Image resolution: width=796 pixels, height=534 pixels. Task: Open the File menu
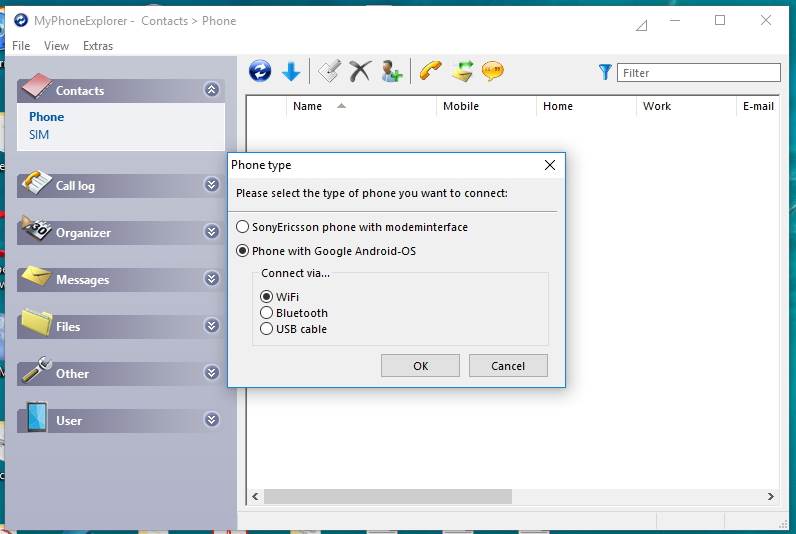coord(21,46)
